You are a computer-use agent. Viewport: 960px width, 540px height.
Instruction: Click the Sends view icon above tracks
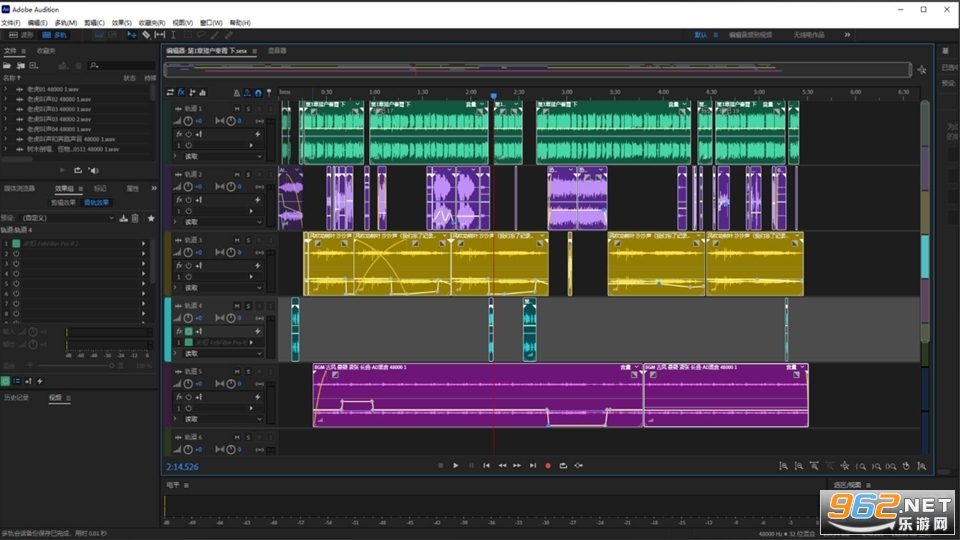[x=192, y=92]
